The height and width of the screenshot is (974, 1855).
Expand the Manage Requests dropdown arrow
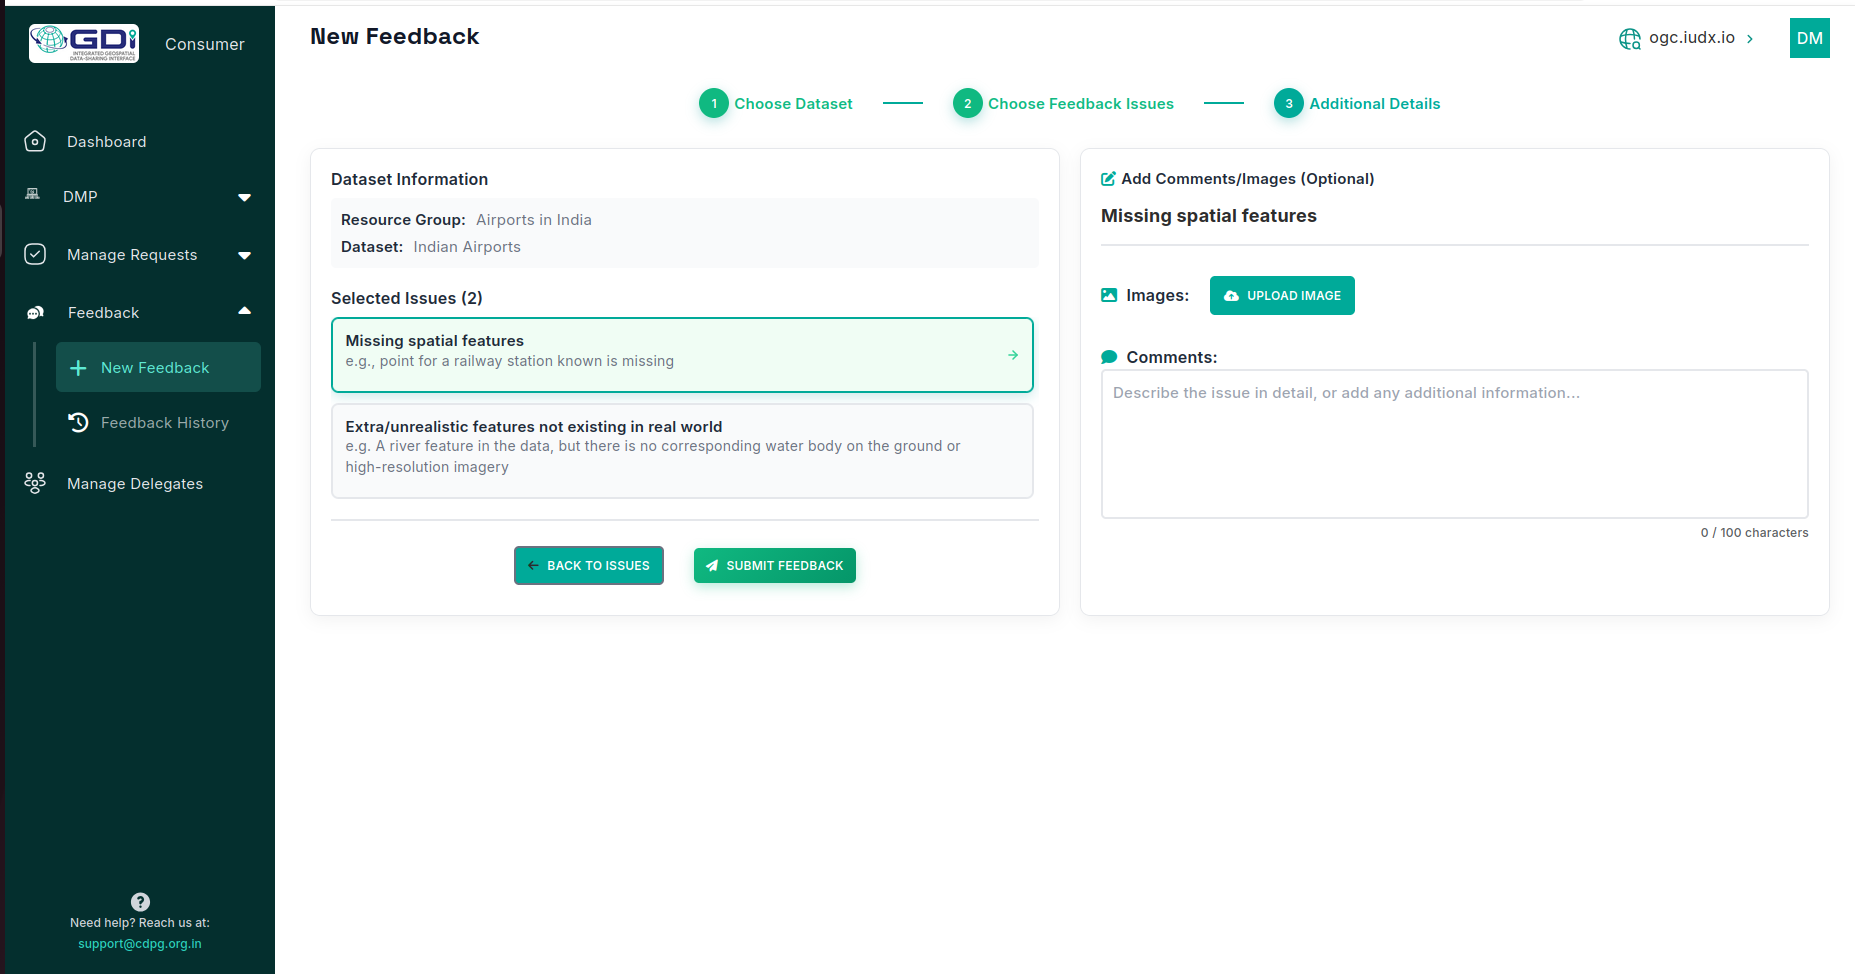[244, 256]
